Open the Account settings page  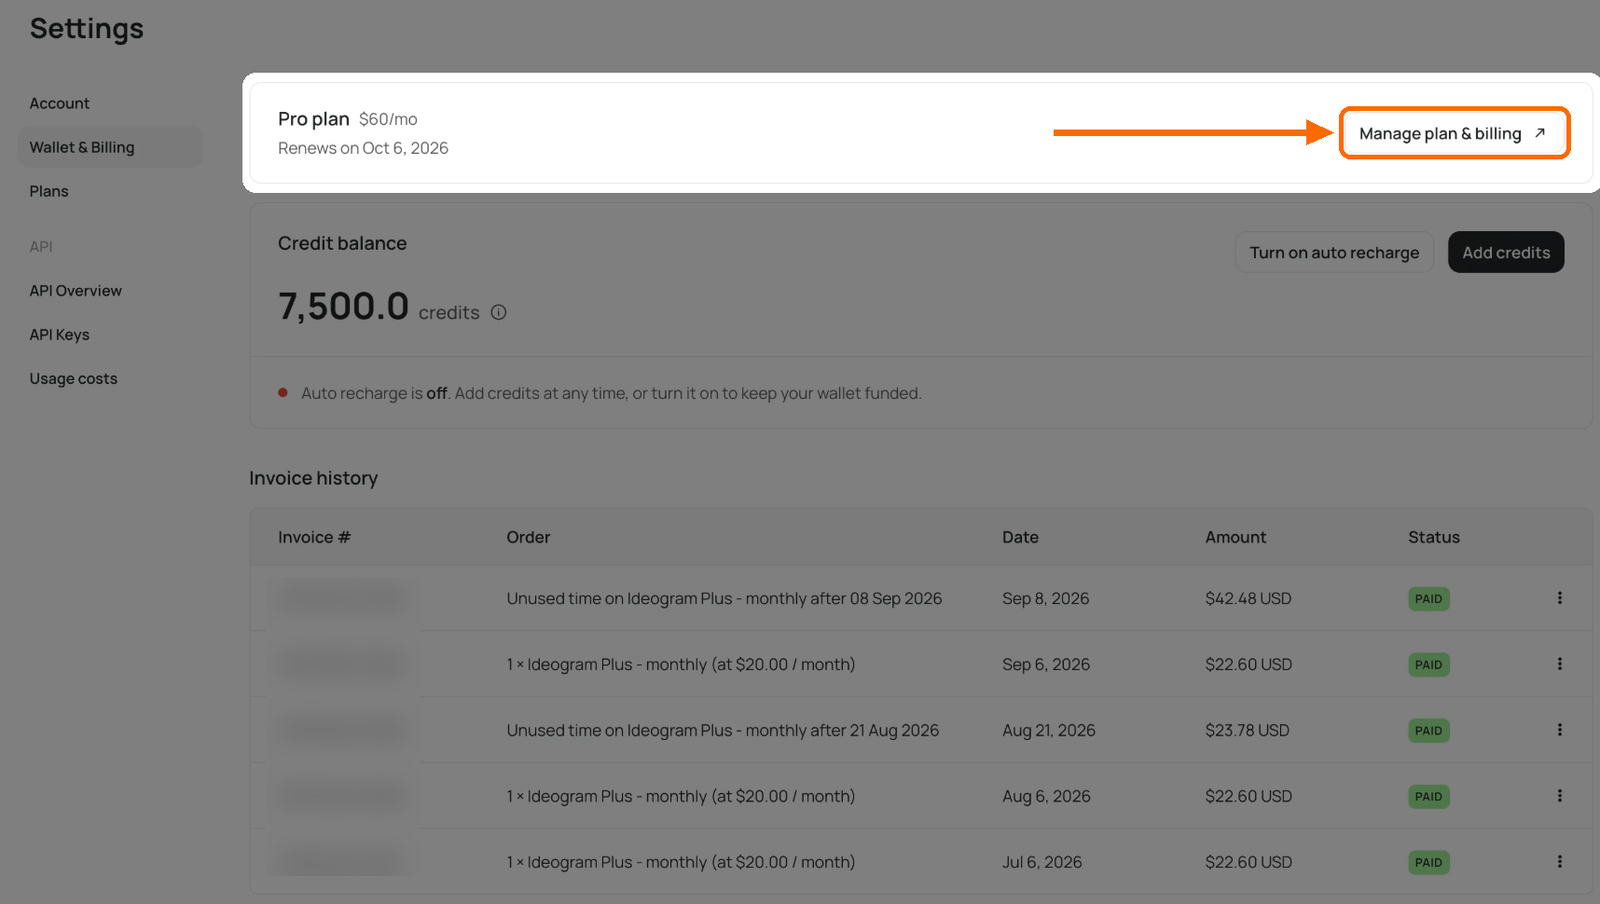[x=59, y=104]
